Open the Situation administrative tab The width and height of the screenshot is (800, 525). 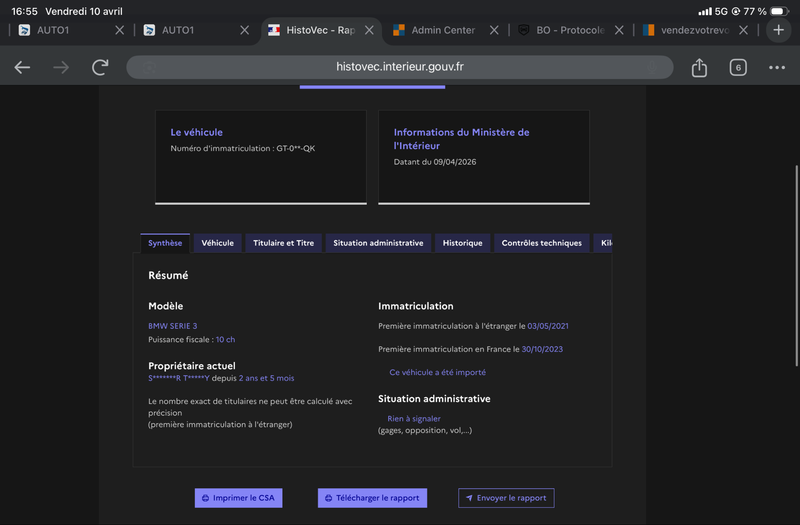378,243
